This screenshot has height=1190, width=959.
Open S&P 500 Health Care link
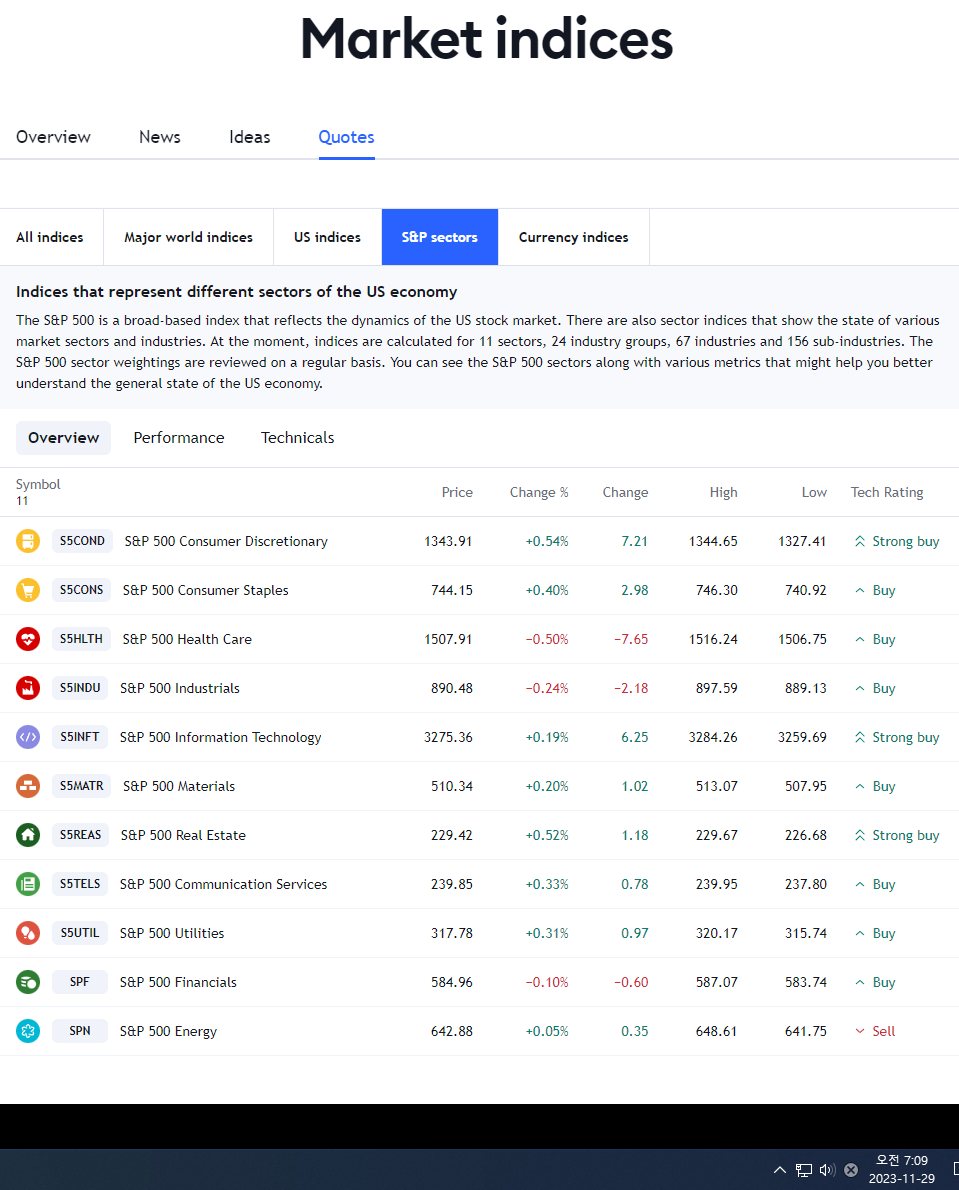187,639
